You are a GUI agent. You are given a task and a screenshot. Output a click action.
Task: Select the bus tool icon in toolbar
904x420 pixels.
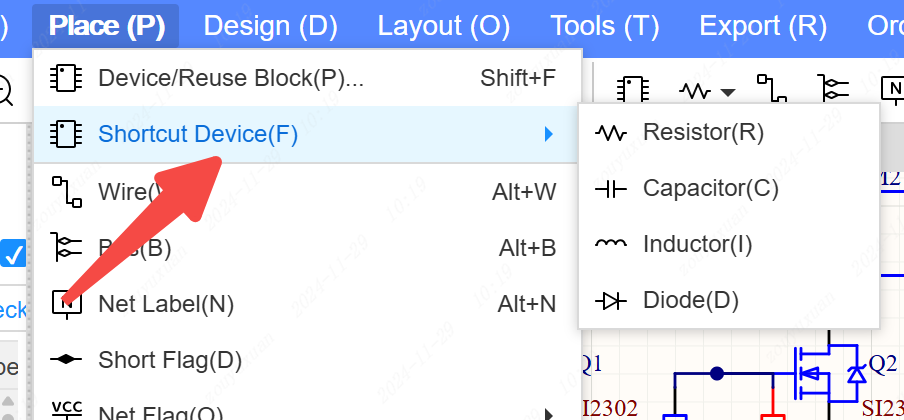[833, 90]
